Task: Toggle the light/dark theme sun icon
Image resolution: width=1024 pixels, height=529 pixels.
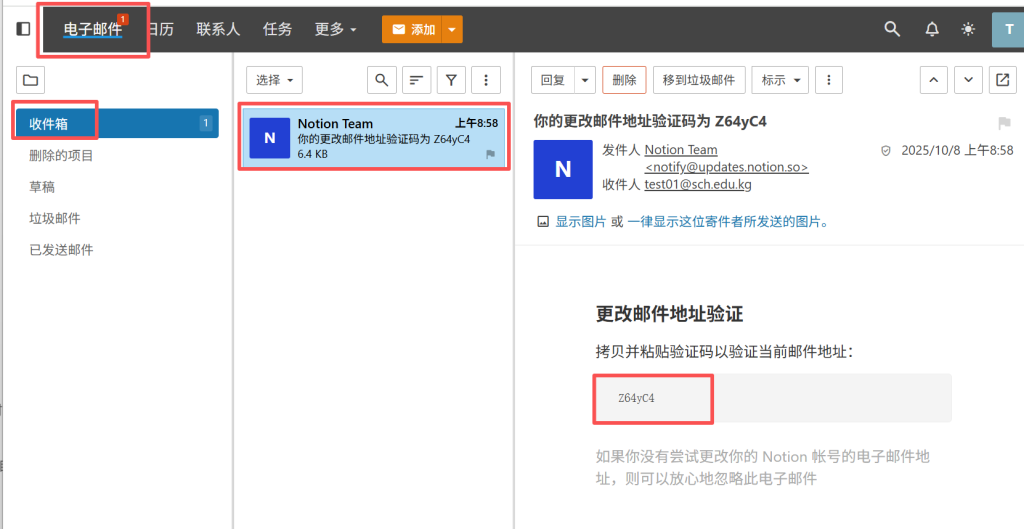Action: (x=968, y=29)
